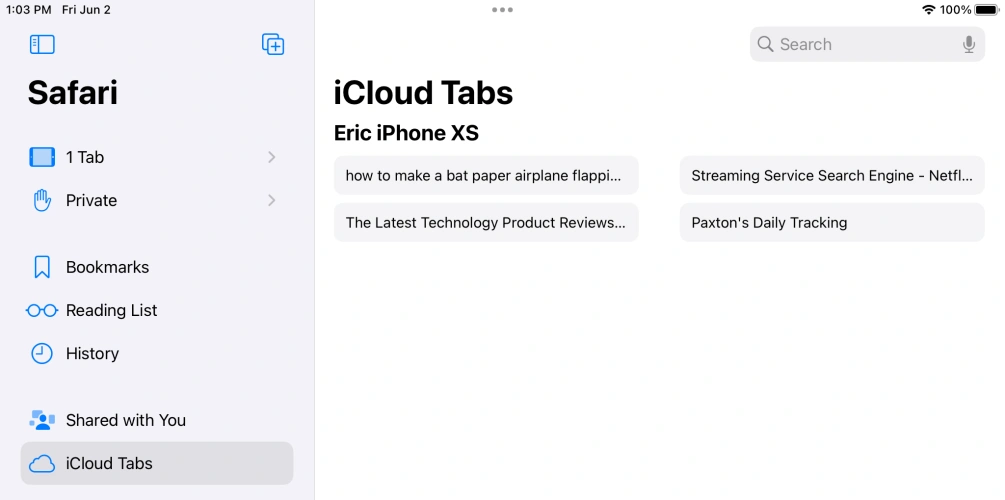
Task: Tap the Reading List glasses icon
Action: pos(42,310)
